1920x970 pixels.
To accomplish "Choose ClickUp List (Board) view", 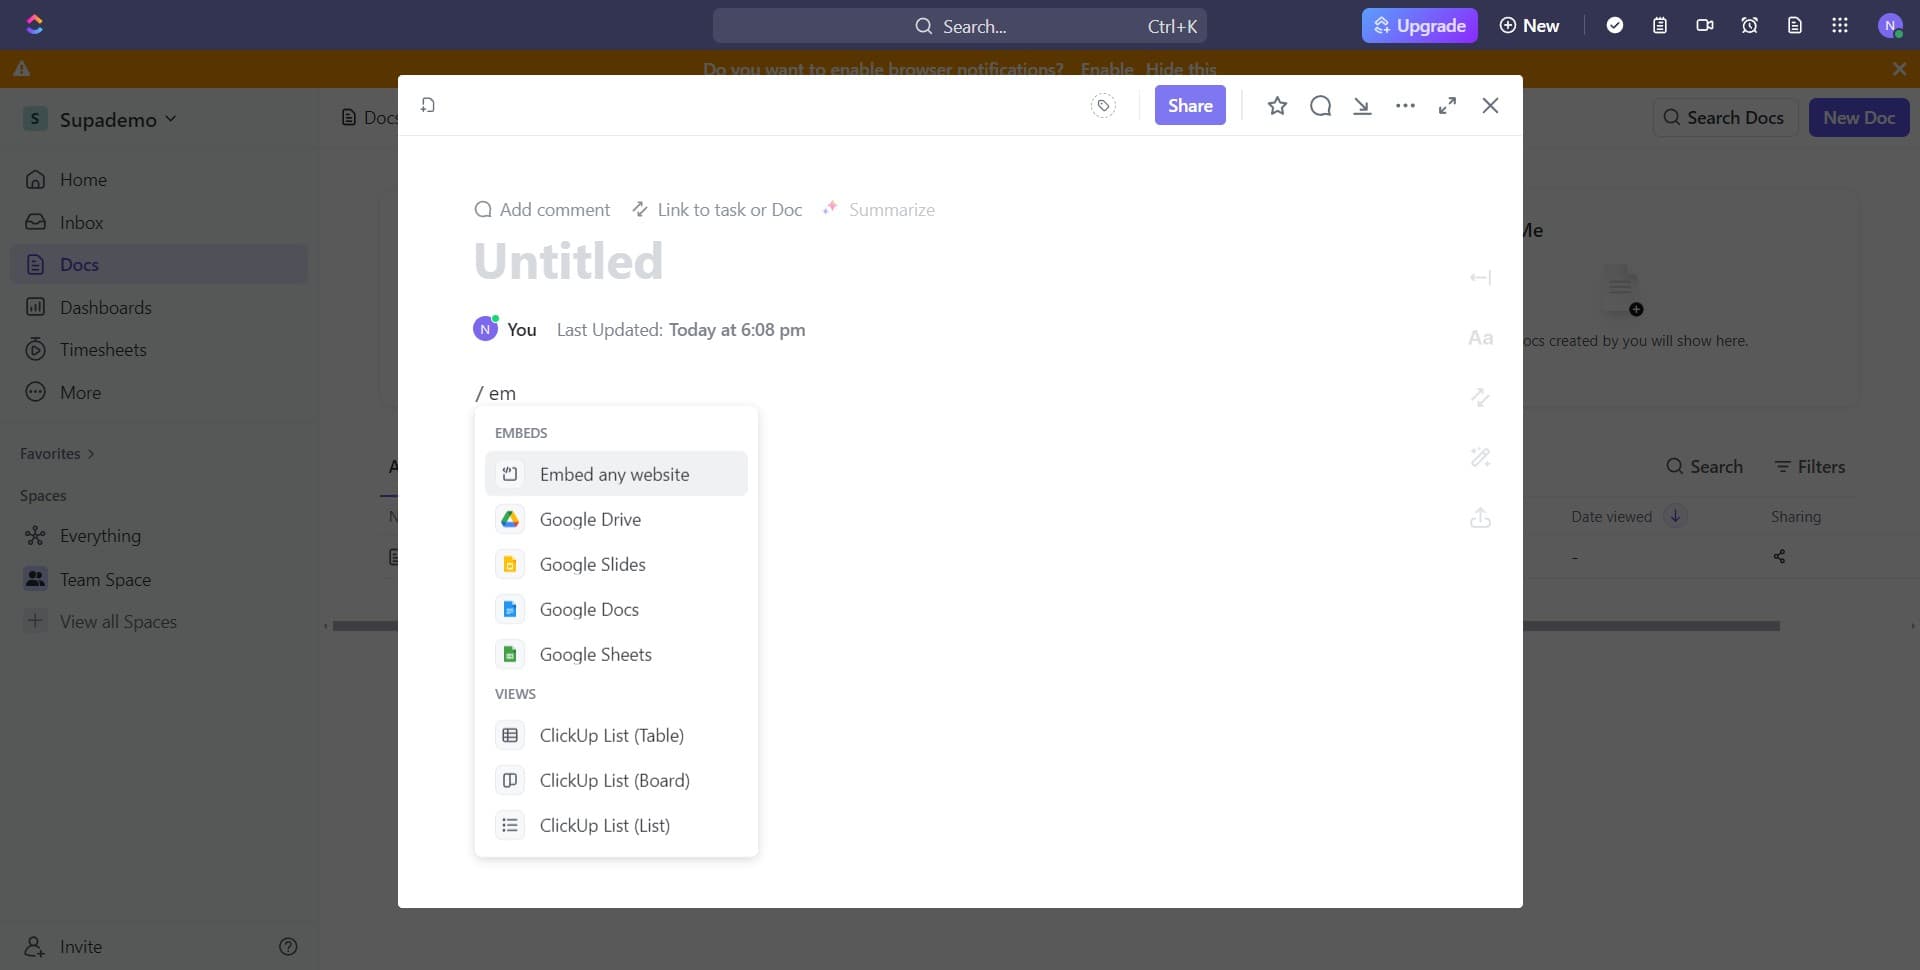I will tap(615, 780).
